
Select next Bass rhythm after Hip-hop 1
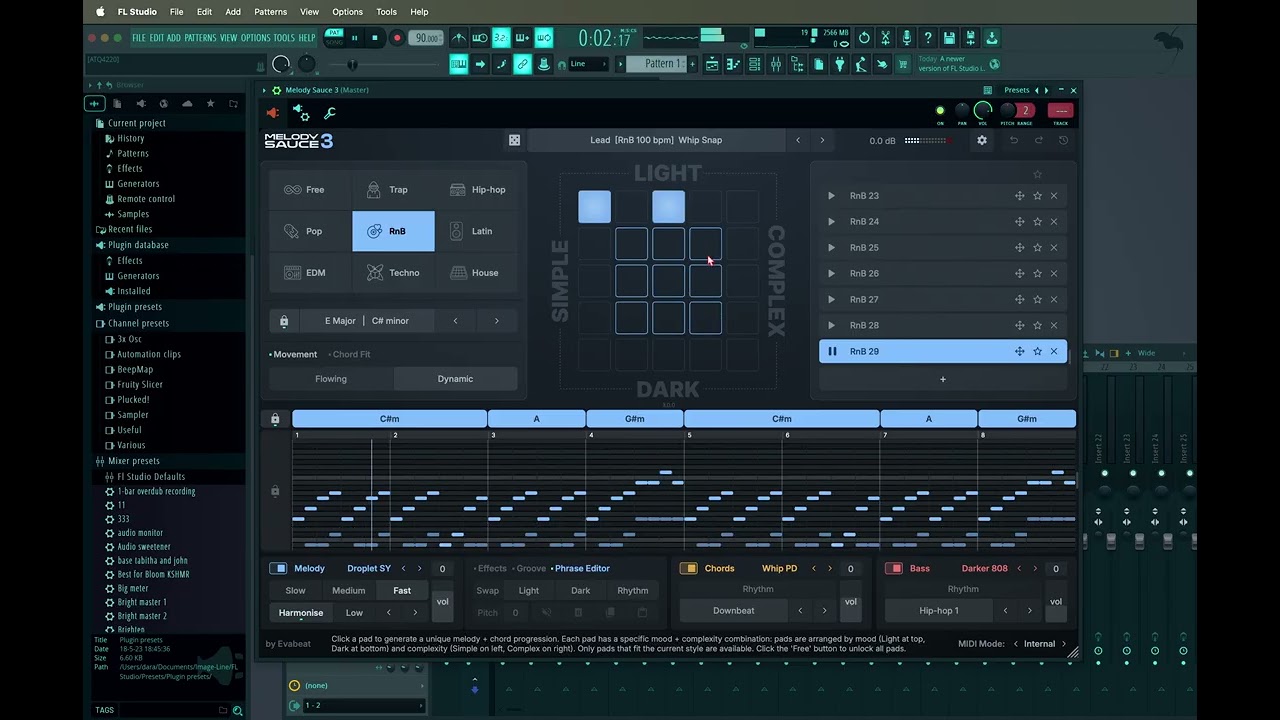click(x=1030, y=611)
